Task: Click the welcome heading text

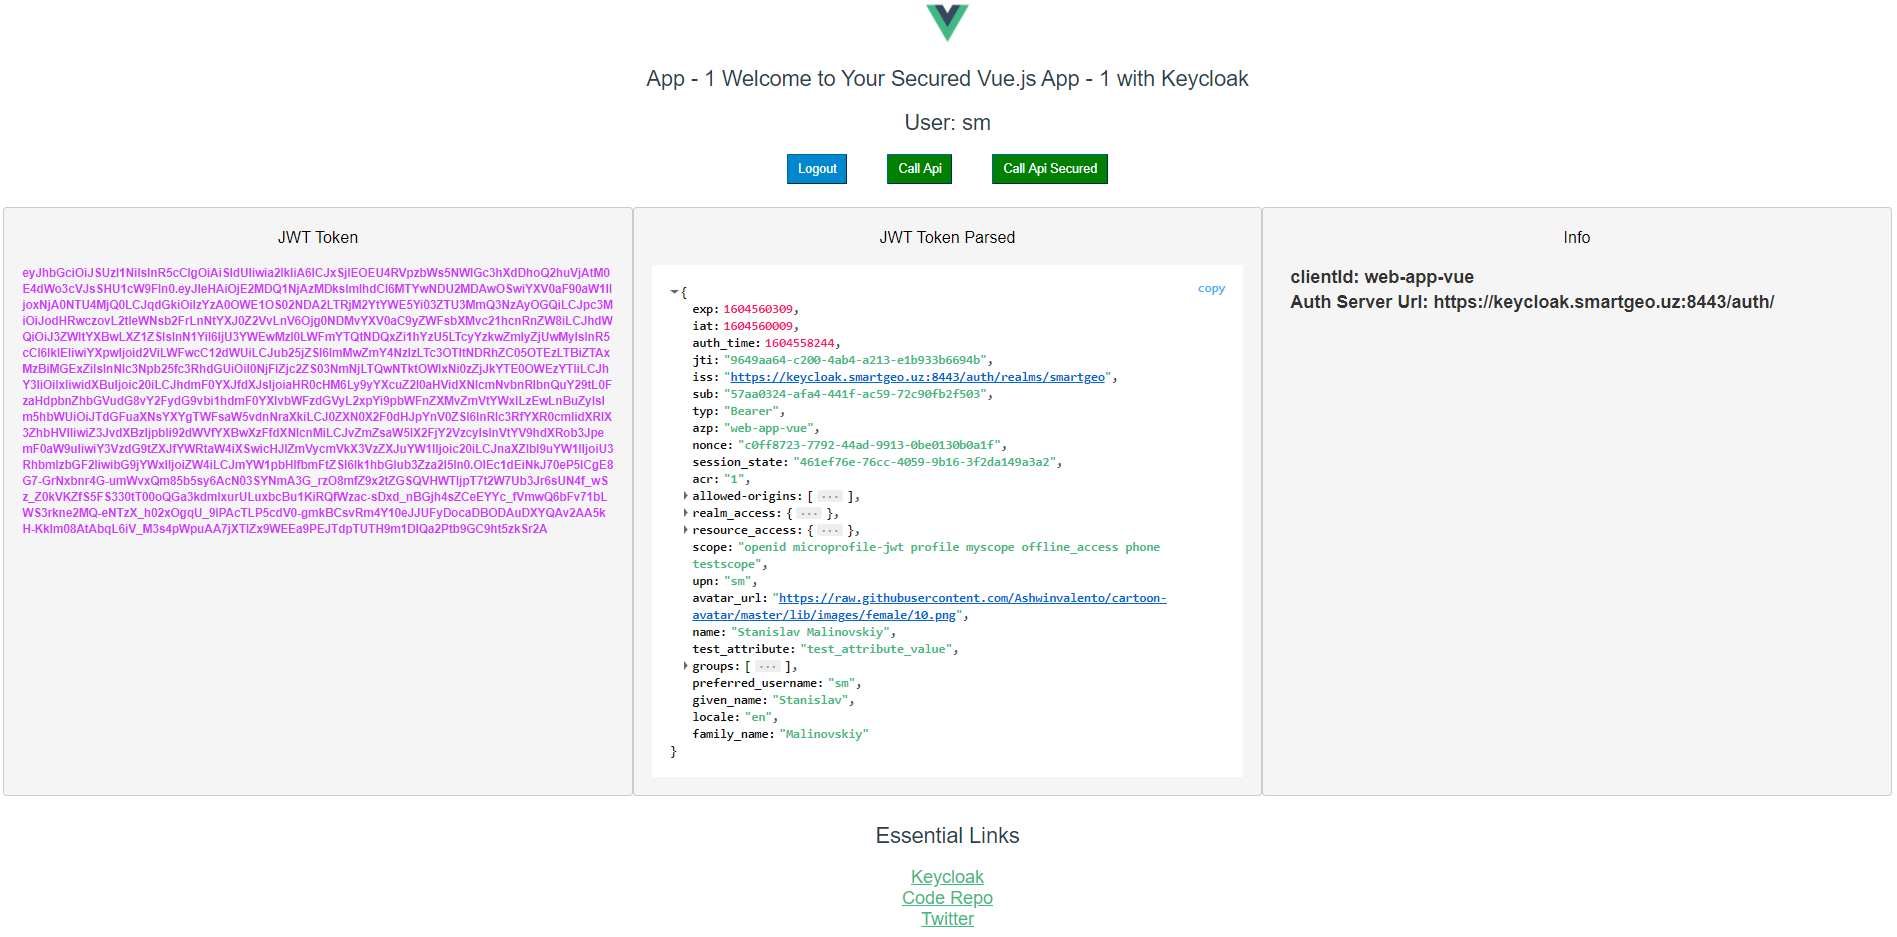Action: (x=947, y=79)
